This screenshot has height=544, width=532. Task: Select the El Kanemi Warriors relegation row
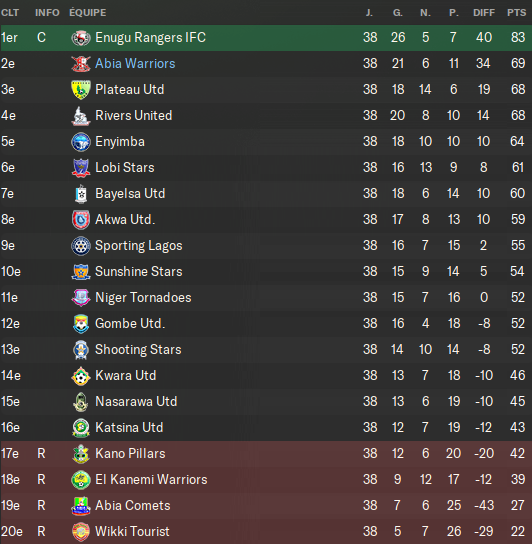(266, 479)
